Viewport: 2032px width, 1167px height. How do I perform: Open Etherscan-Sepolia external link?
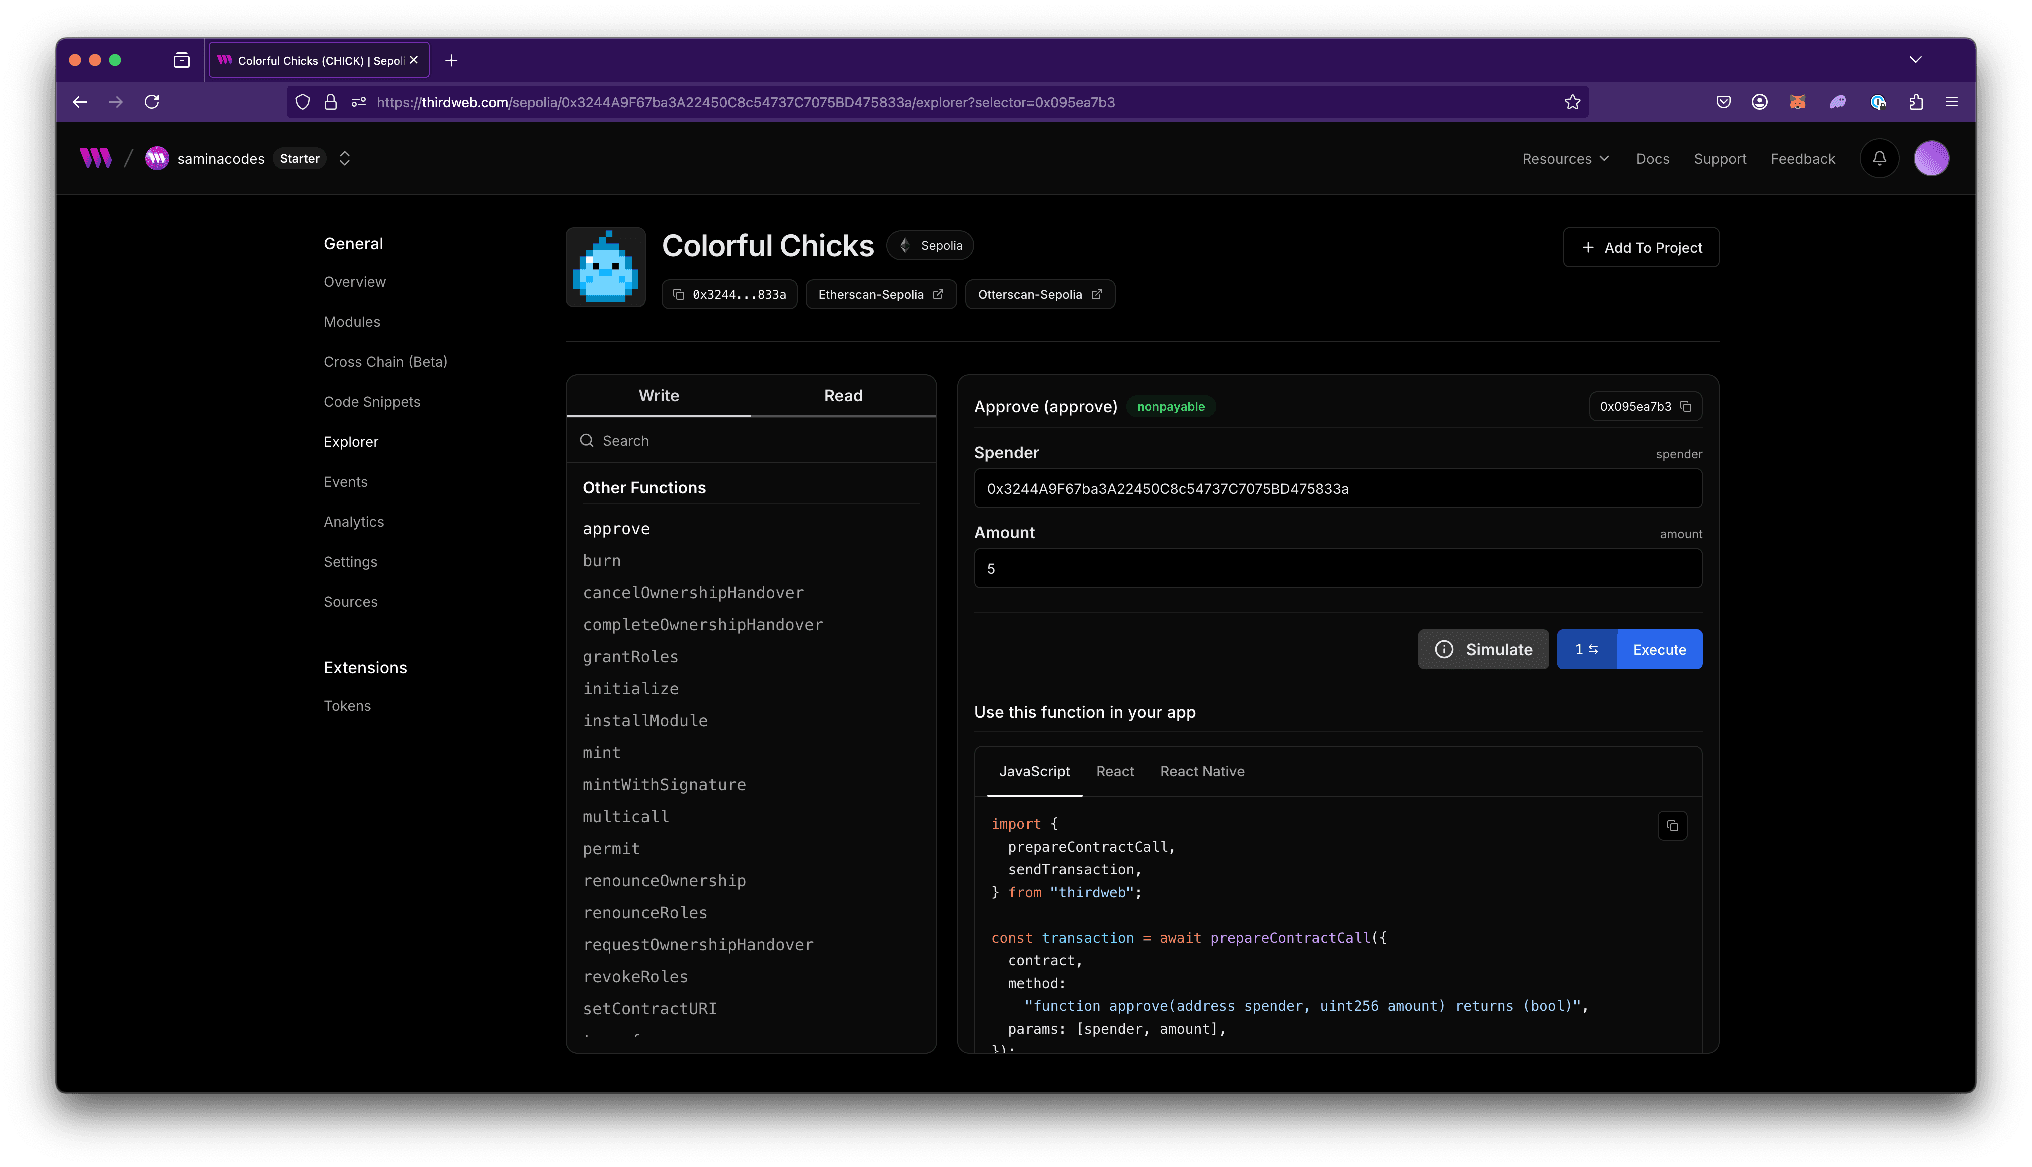880,295
